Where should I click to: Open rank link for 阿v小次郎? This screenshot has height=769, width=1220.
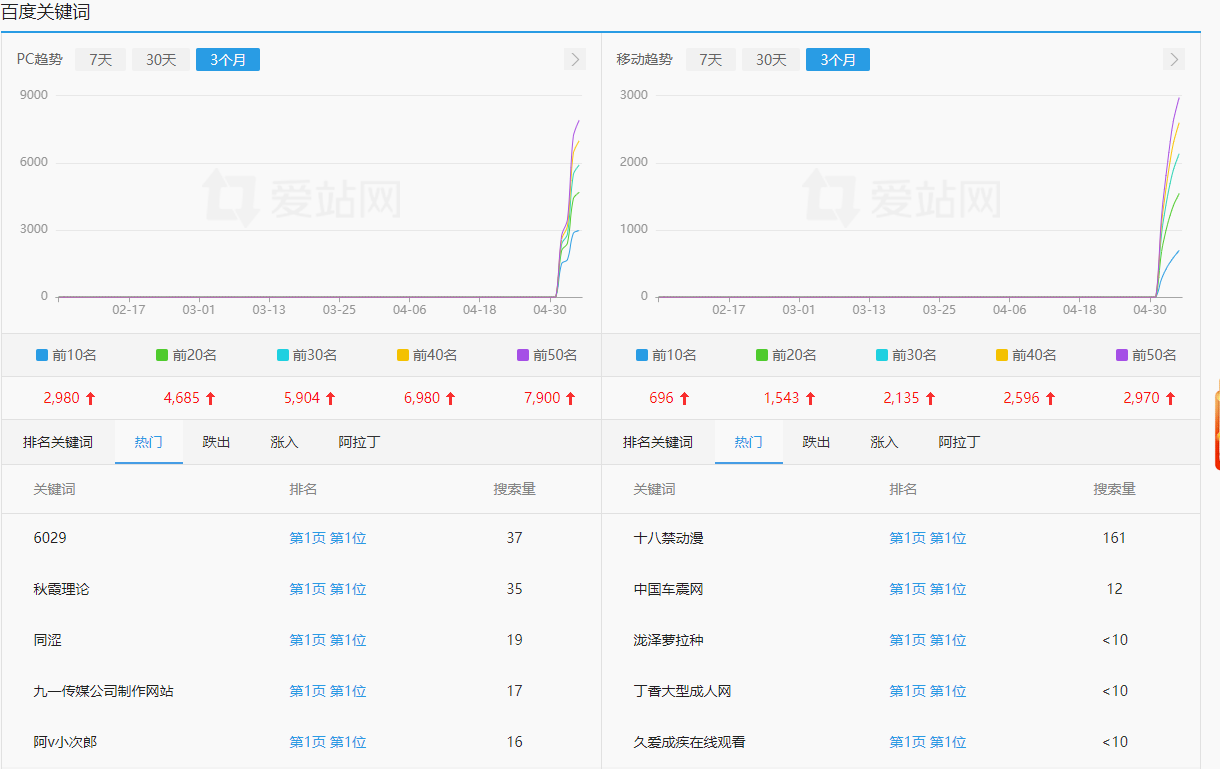click(328, 742)
